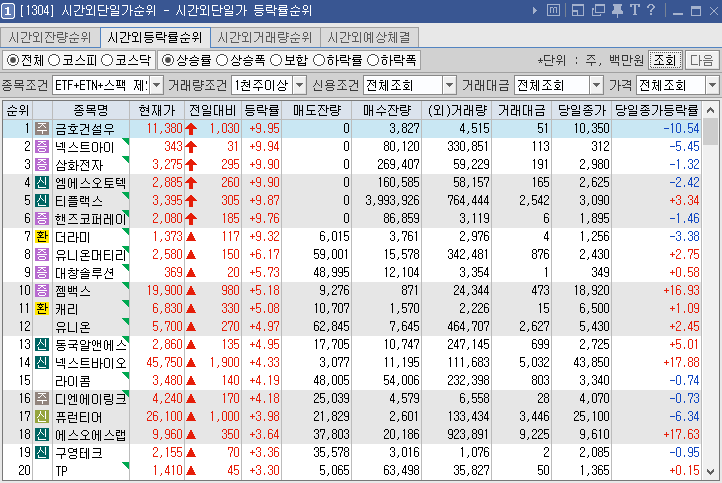This screenshot has width=722, height=483.
Task: Click the 신 badge icon for 구영테크
Action: (x=42, y=452)
